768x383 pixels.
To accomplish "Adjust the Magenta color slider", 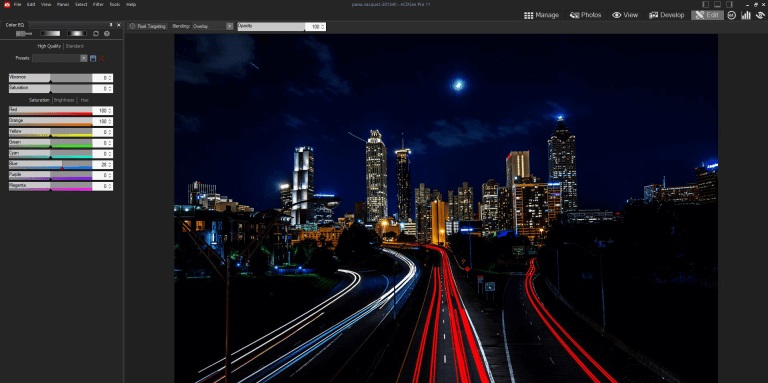I will click(x=50, y=186).
